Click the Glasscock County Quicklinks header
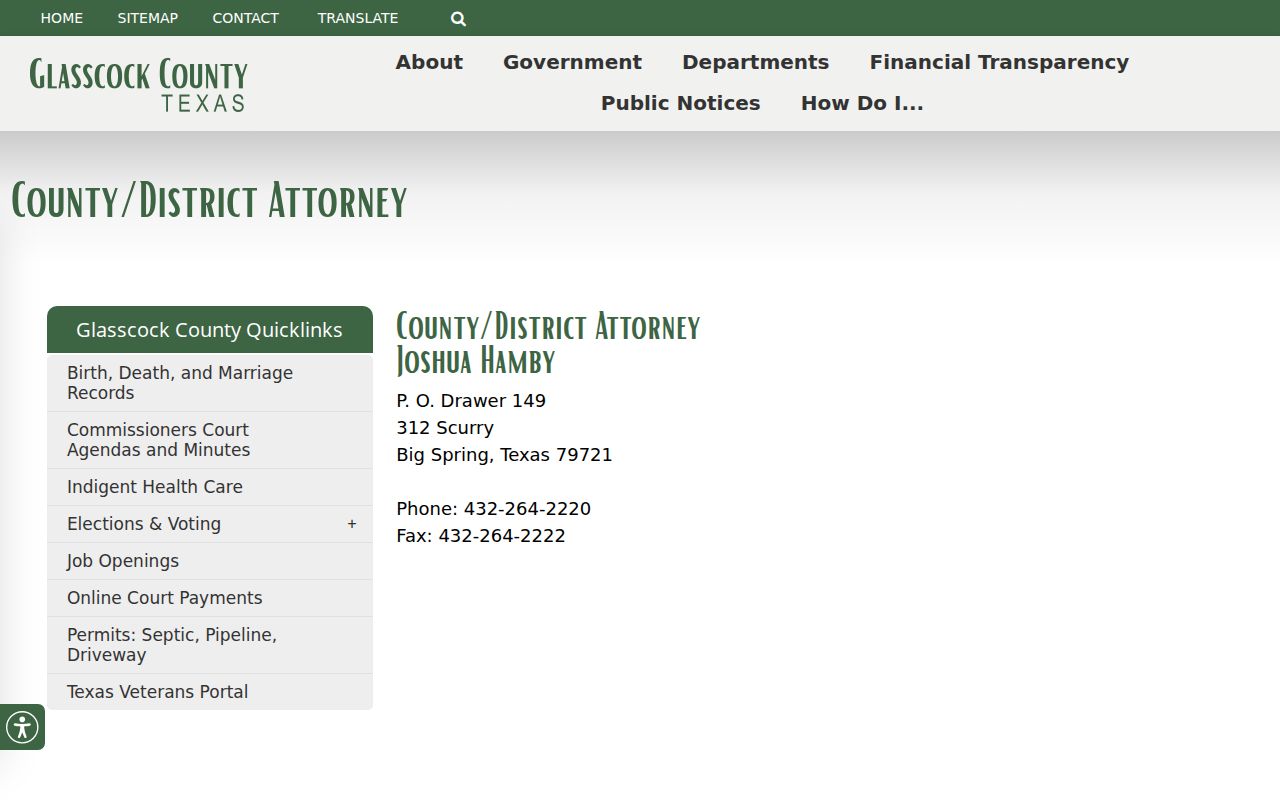1280x800 pixels. [x=210, y=330]
